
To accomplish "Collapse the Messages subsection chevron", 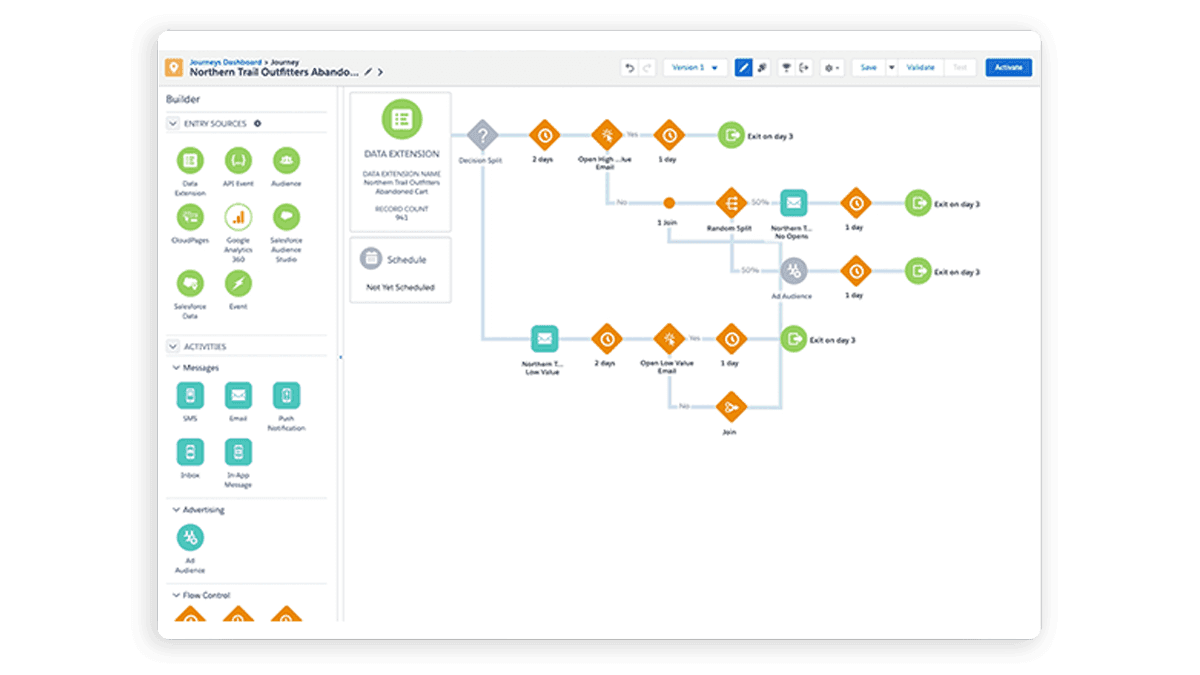I will point(173,367).
